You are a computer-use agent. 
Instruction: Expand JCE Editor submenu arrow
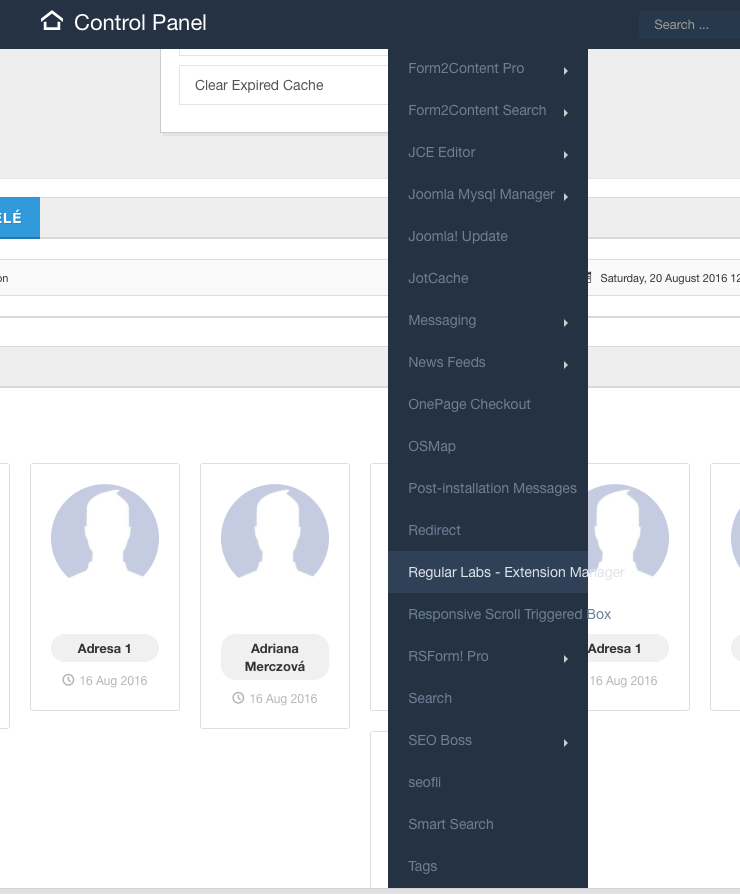point(566,155)
